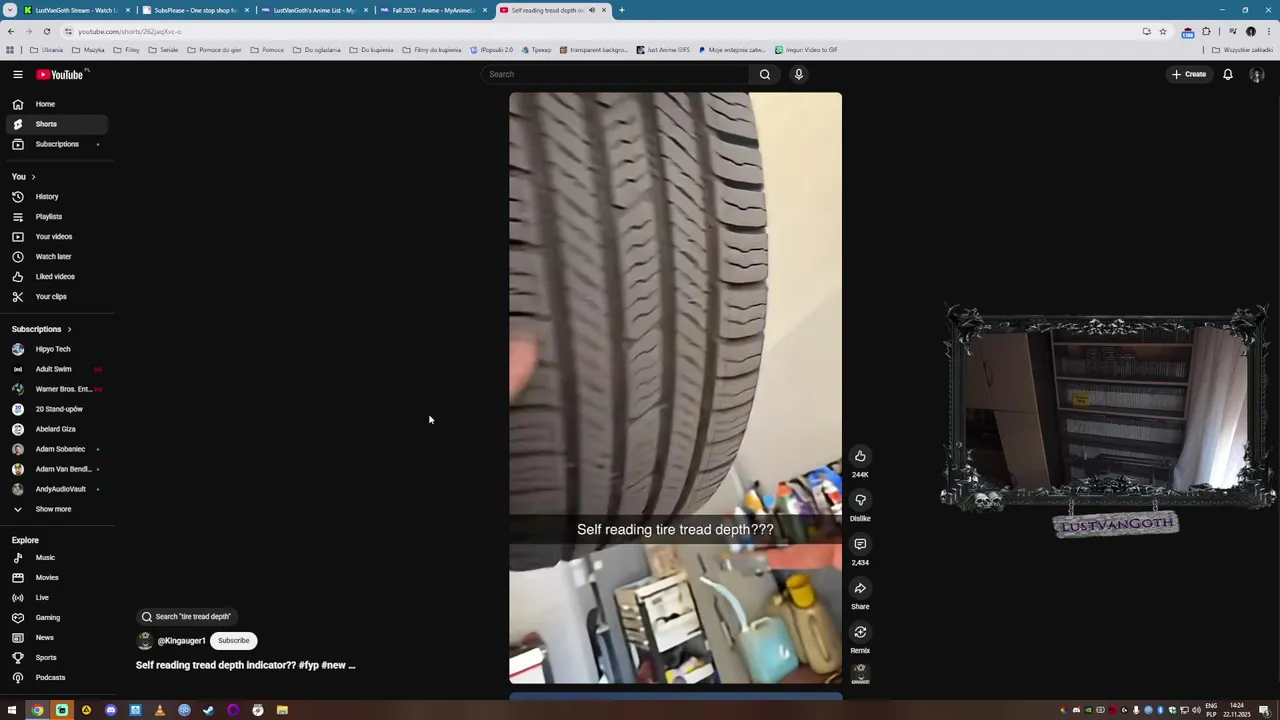Screen dimensions: 1280x720
Task: Open Live in Explore
Action: [56, 598]
